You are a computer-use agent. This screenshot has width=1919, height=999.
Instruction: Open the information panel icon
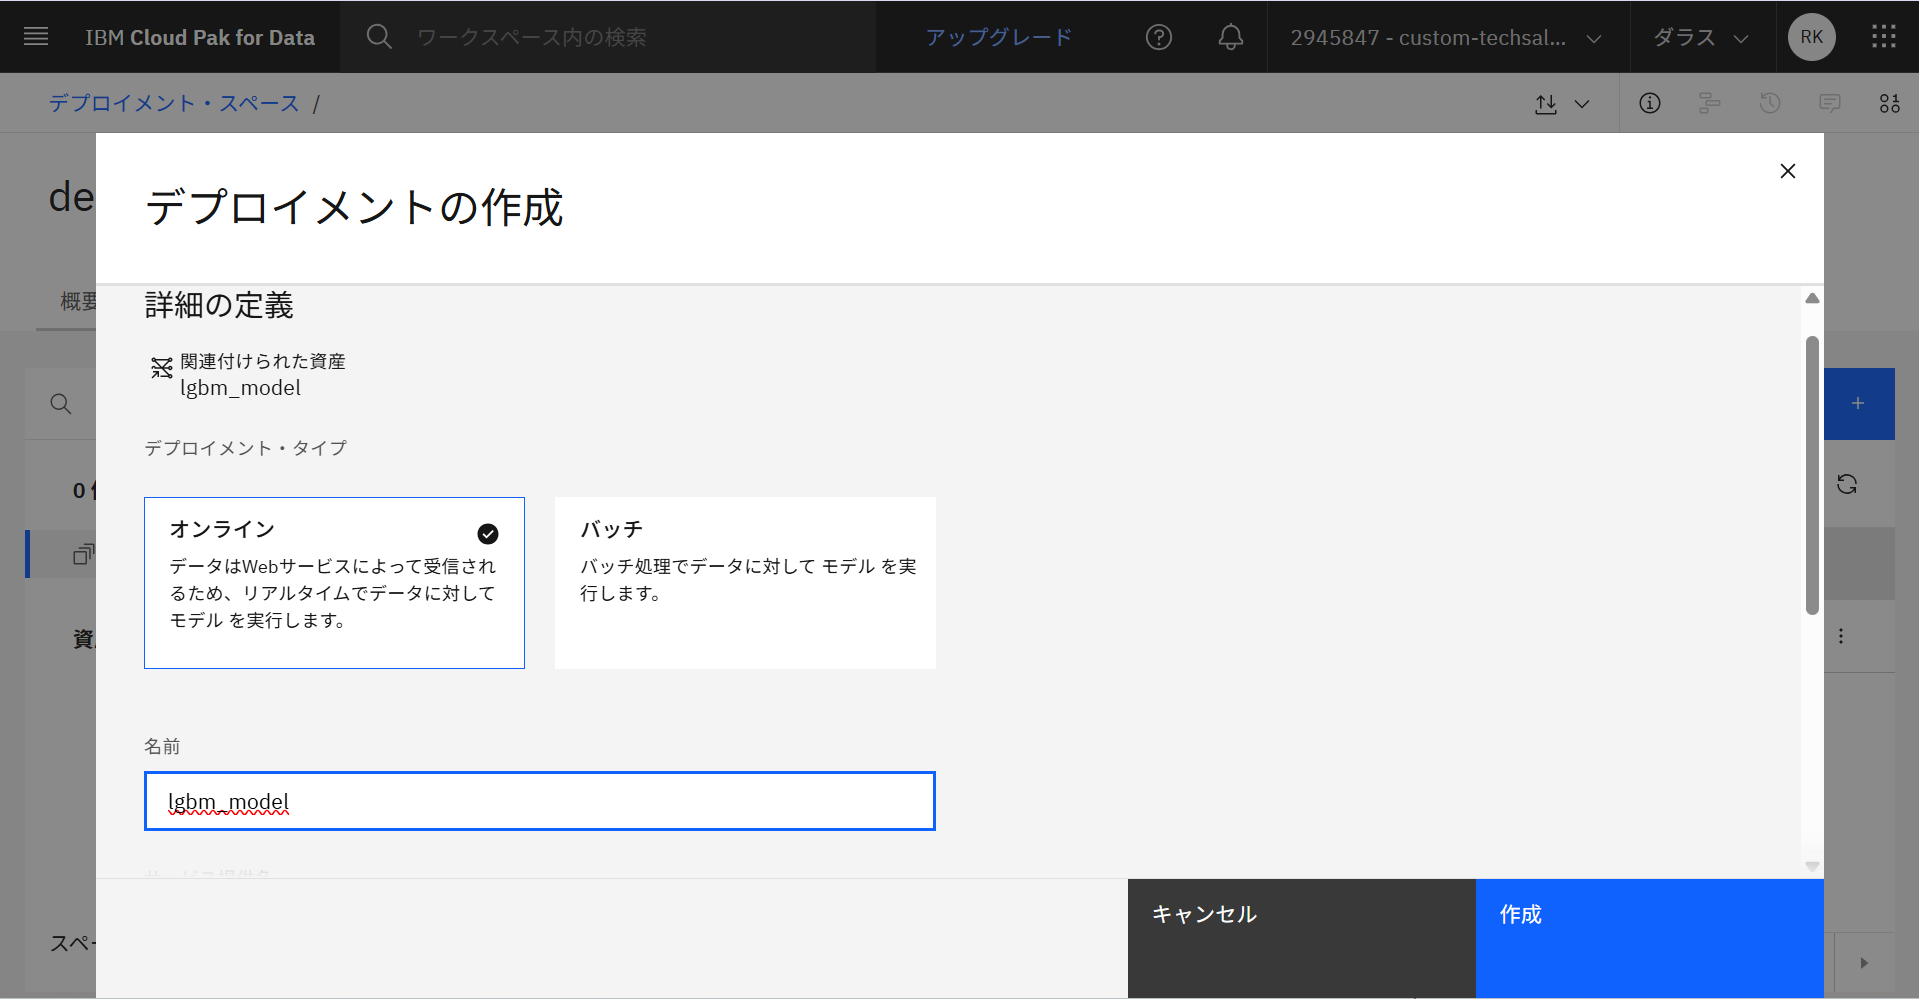(1650, 103)
